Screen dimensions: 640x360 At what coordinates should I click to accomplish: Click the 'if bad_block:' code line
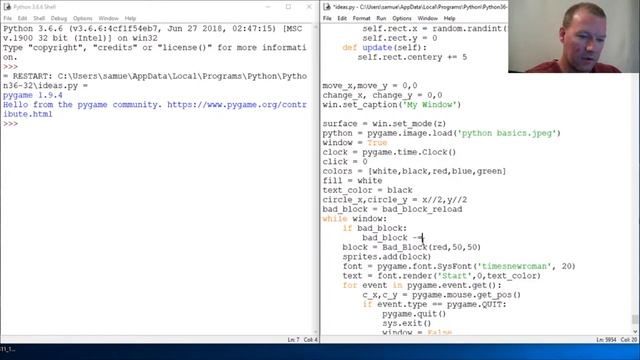pyautogui.click(x=375, y=228)
